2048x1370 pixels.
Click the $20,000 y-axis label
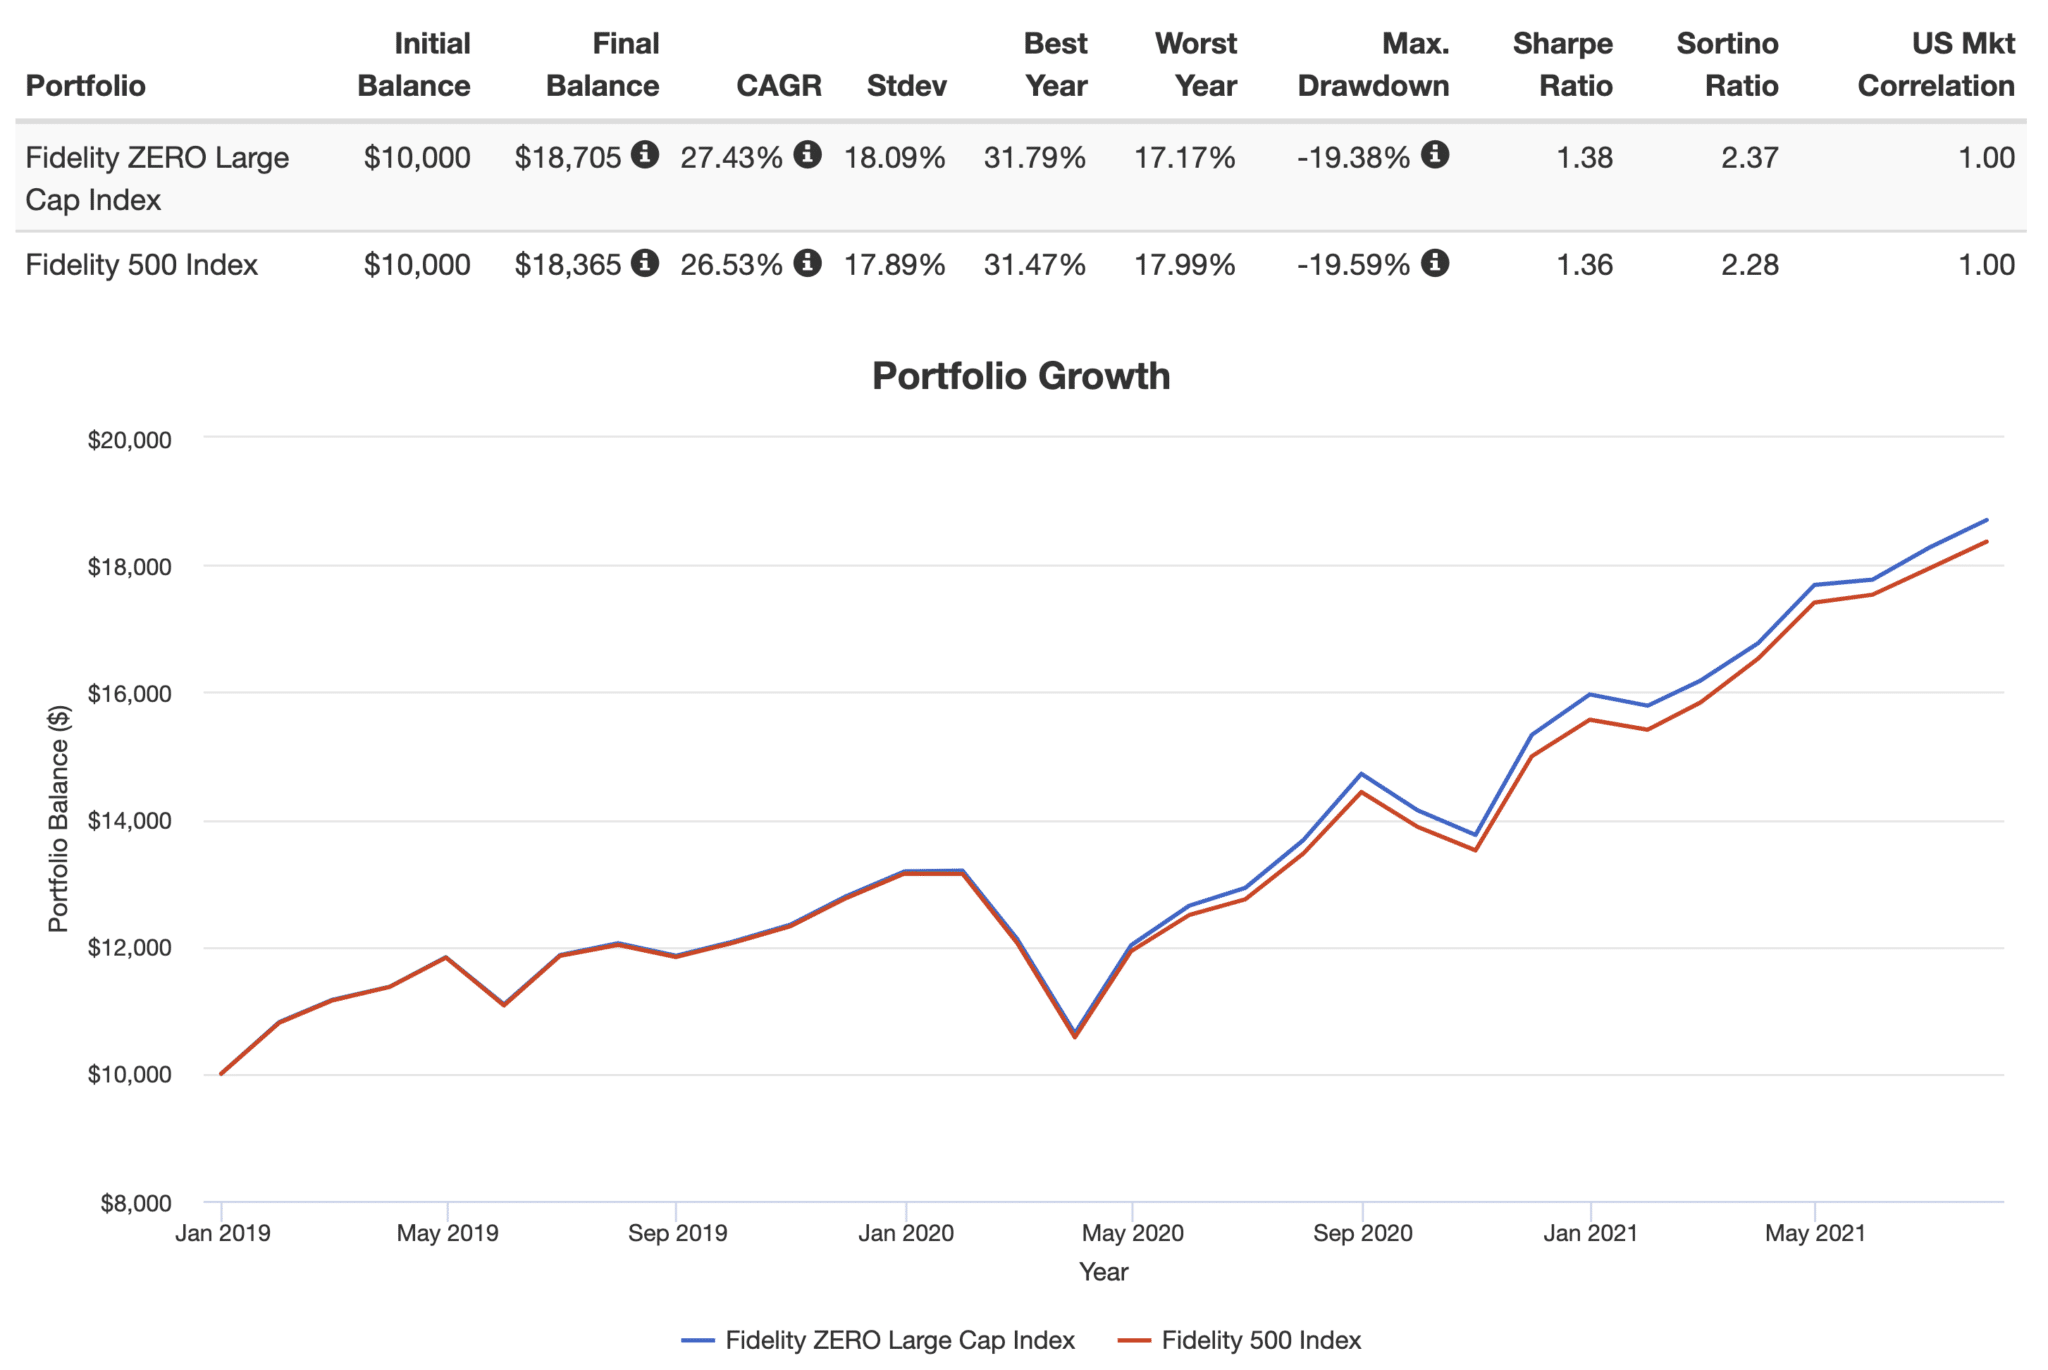click(x=130, y=440)
